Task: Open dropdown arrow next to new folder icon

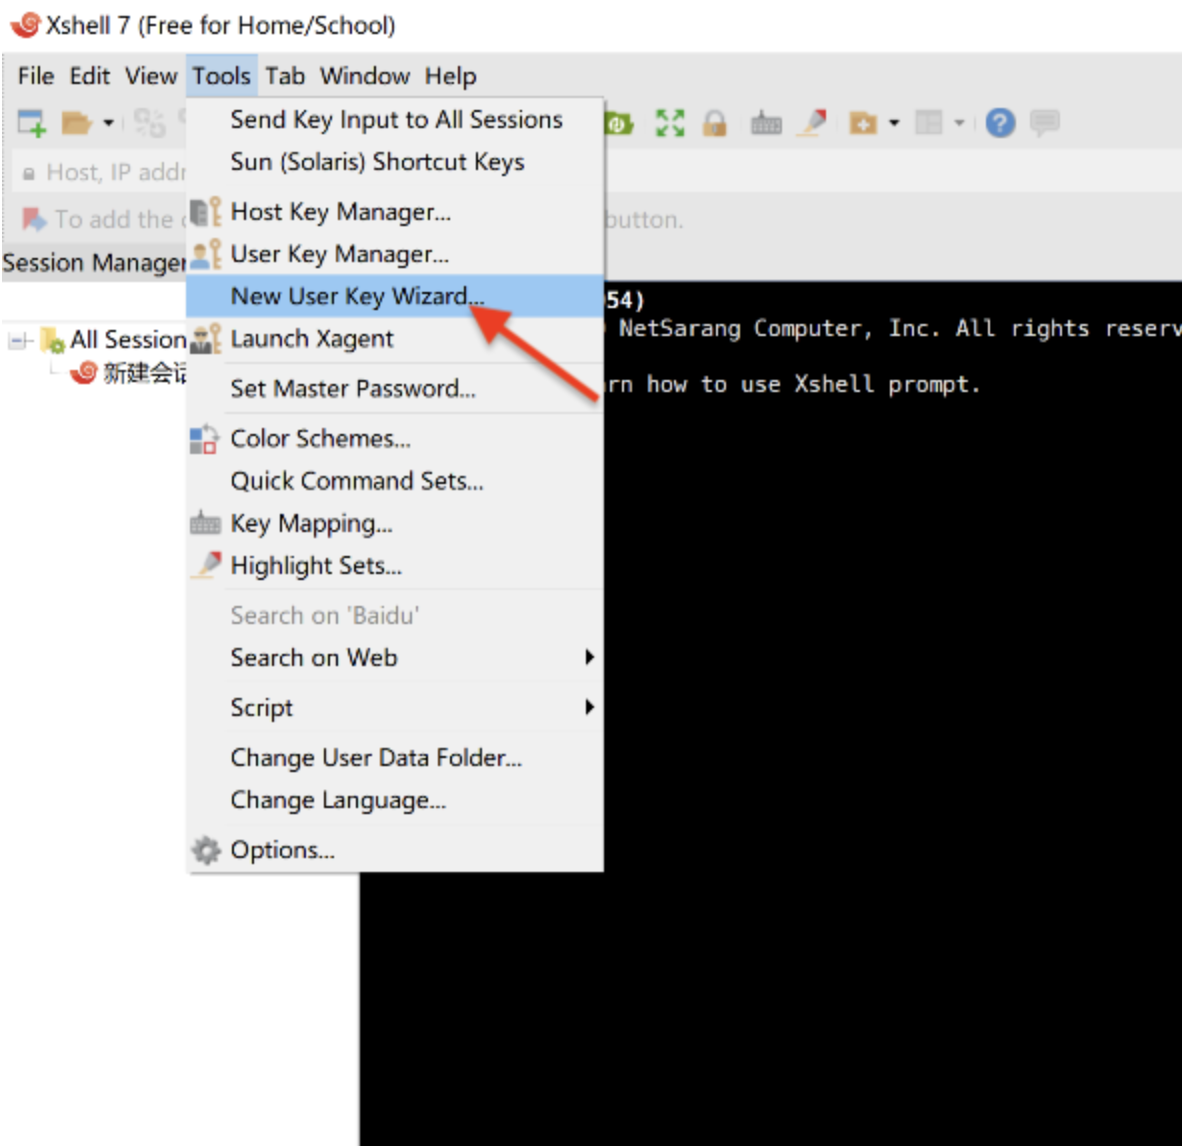Action: point(894,123)
